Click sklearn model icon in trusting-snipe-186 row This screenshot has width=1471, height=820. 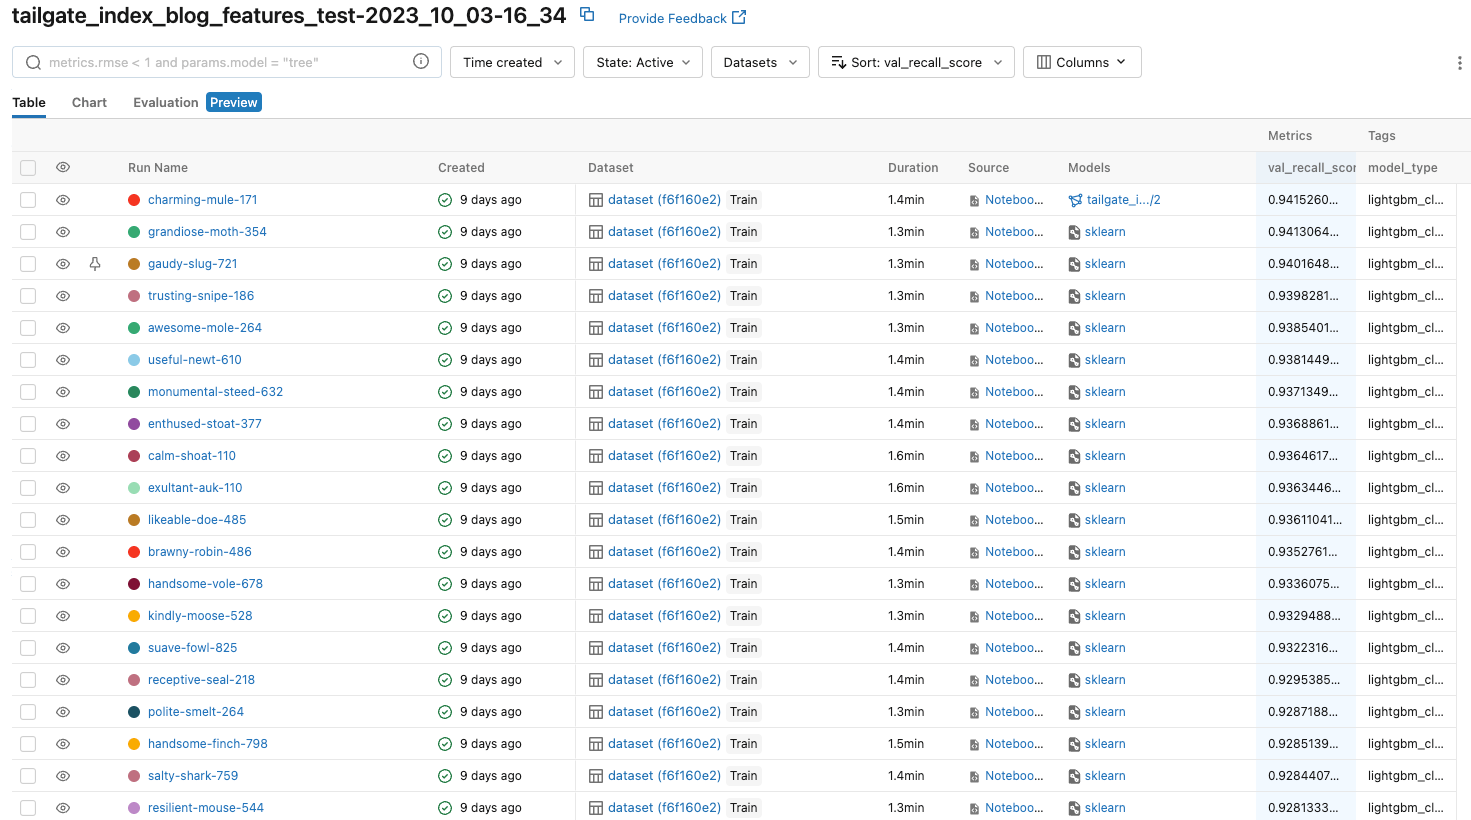pyautogui.click(x=1074, y=296)
